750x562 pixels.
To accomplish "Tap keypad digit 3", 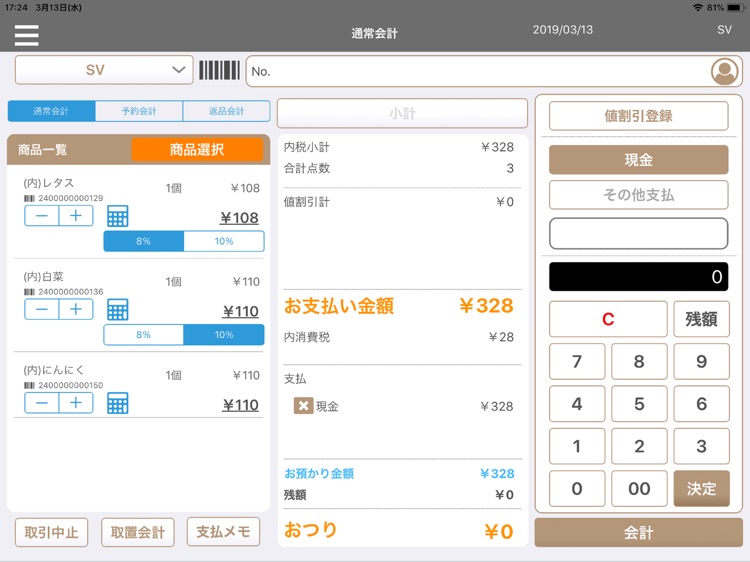I will click(701, 446).
